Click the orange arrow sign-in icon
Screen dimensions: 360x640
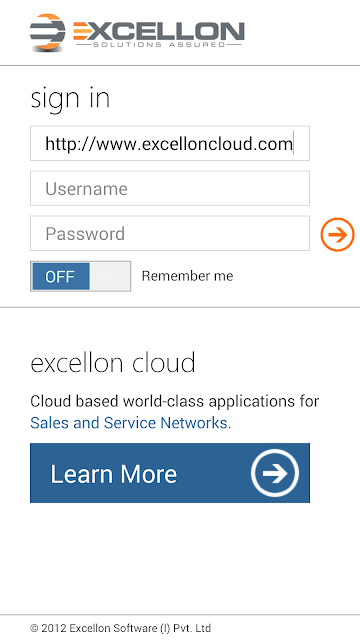(337, 234)
